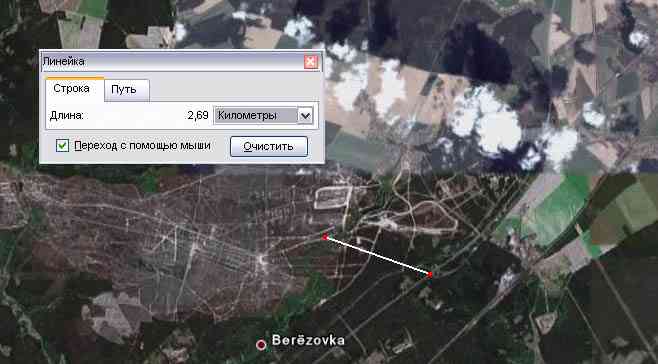Close the Линейка ruler dialog

click(311, 62)
